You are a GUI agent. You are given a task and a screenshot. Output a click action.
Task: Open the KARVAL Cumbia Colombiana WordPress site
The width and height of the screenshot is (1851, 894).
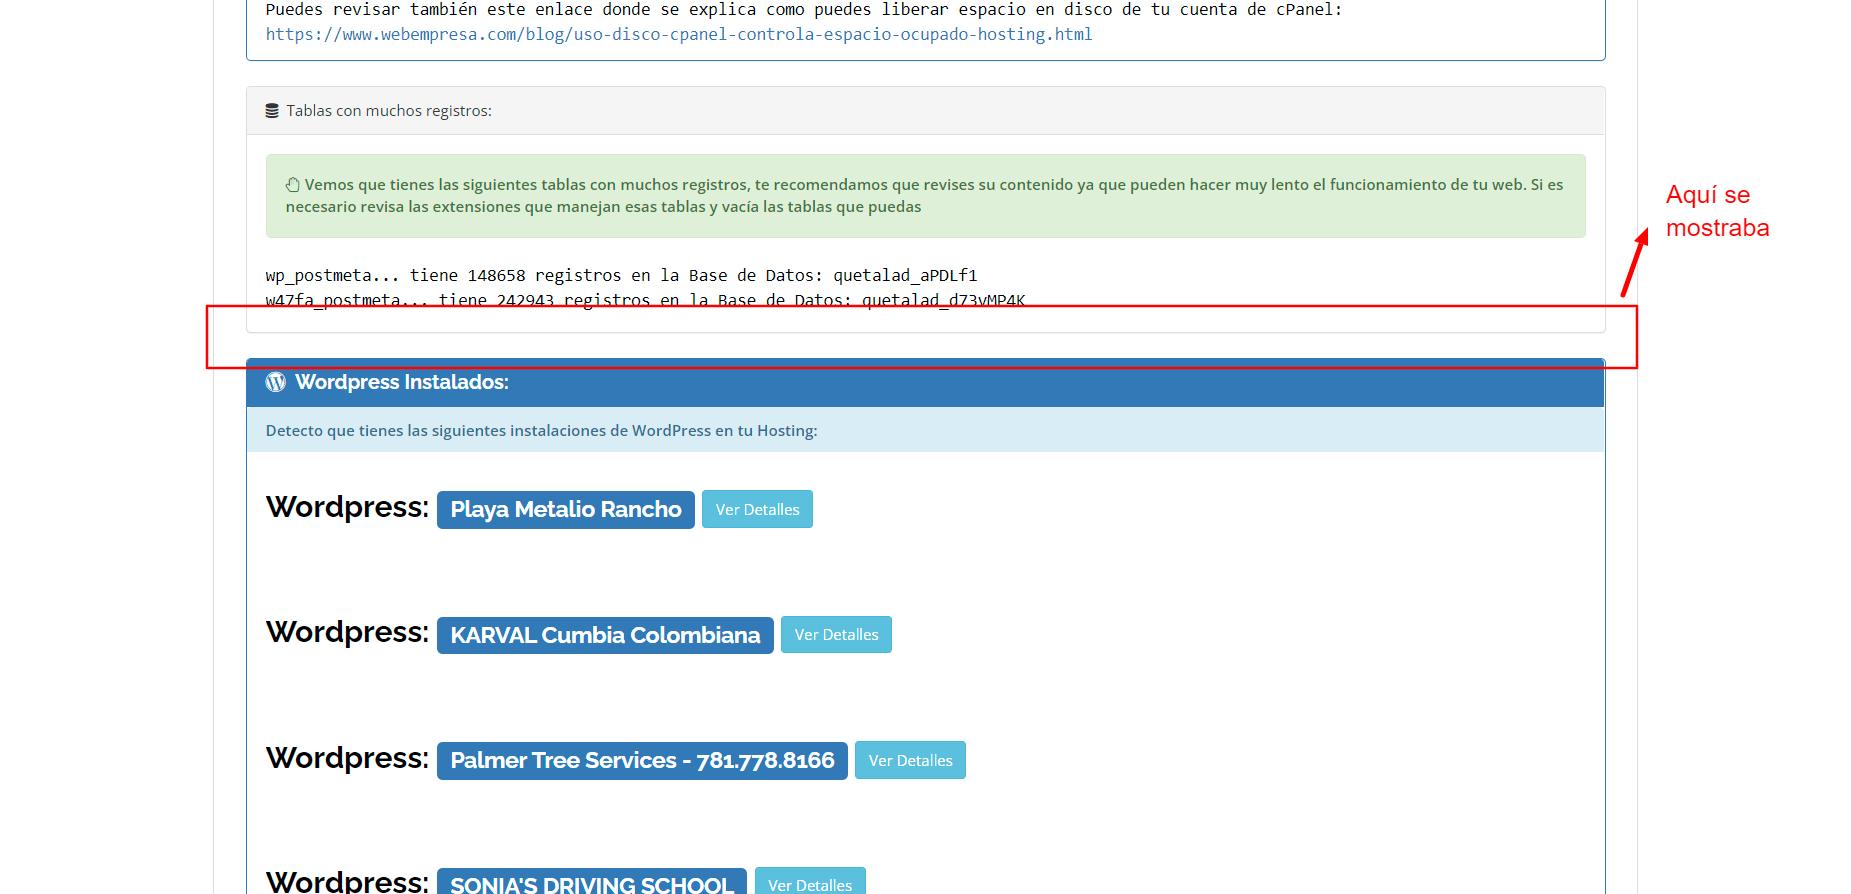[x=605, y=635]
